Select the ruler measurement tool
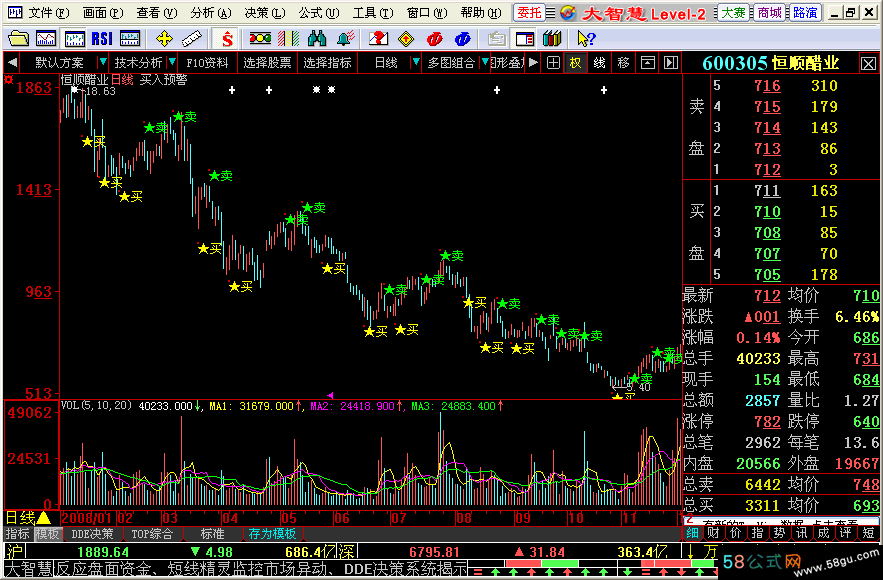 pos(191,39)
